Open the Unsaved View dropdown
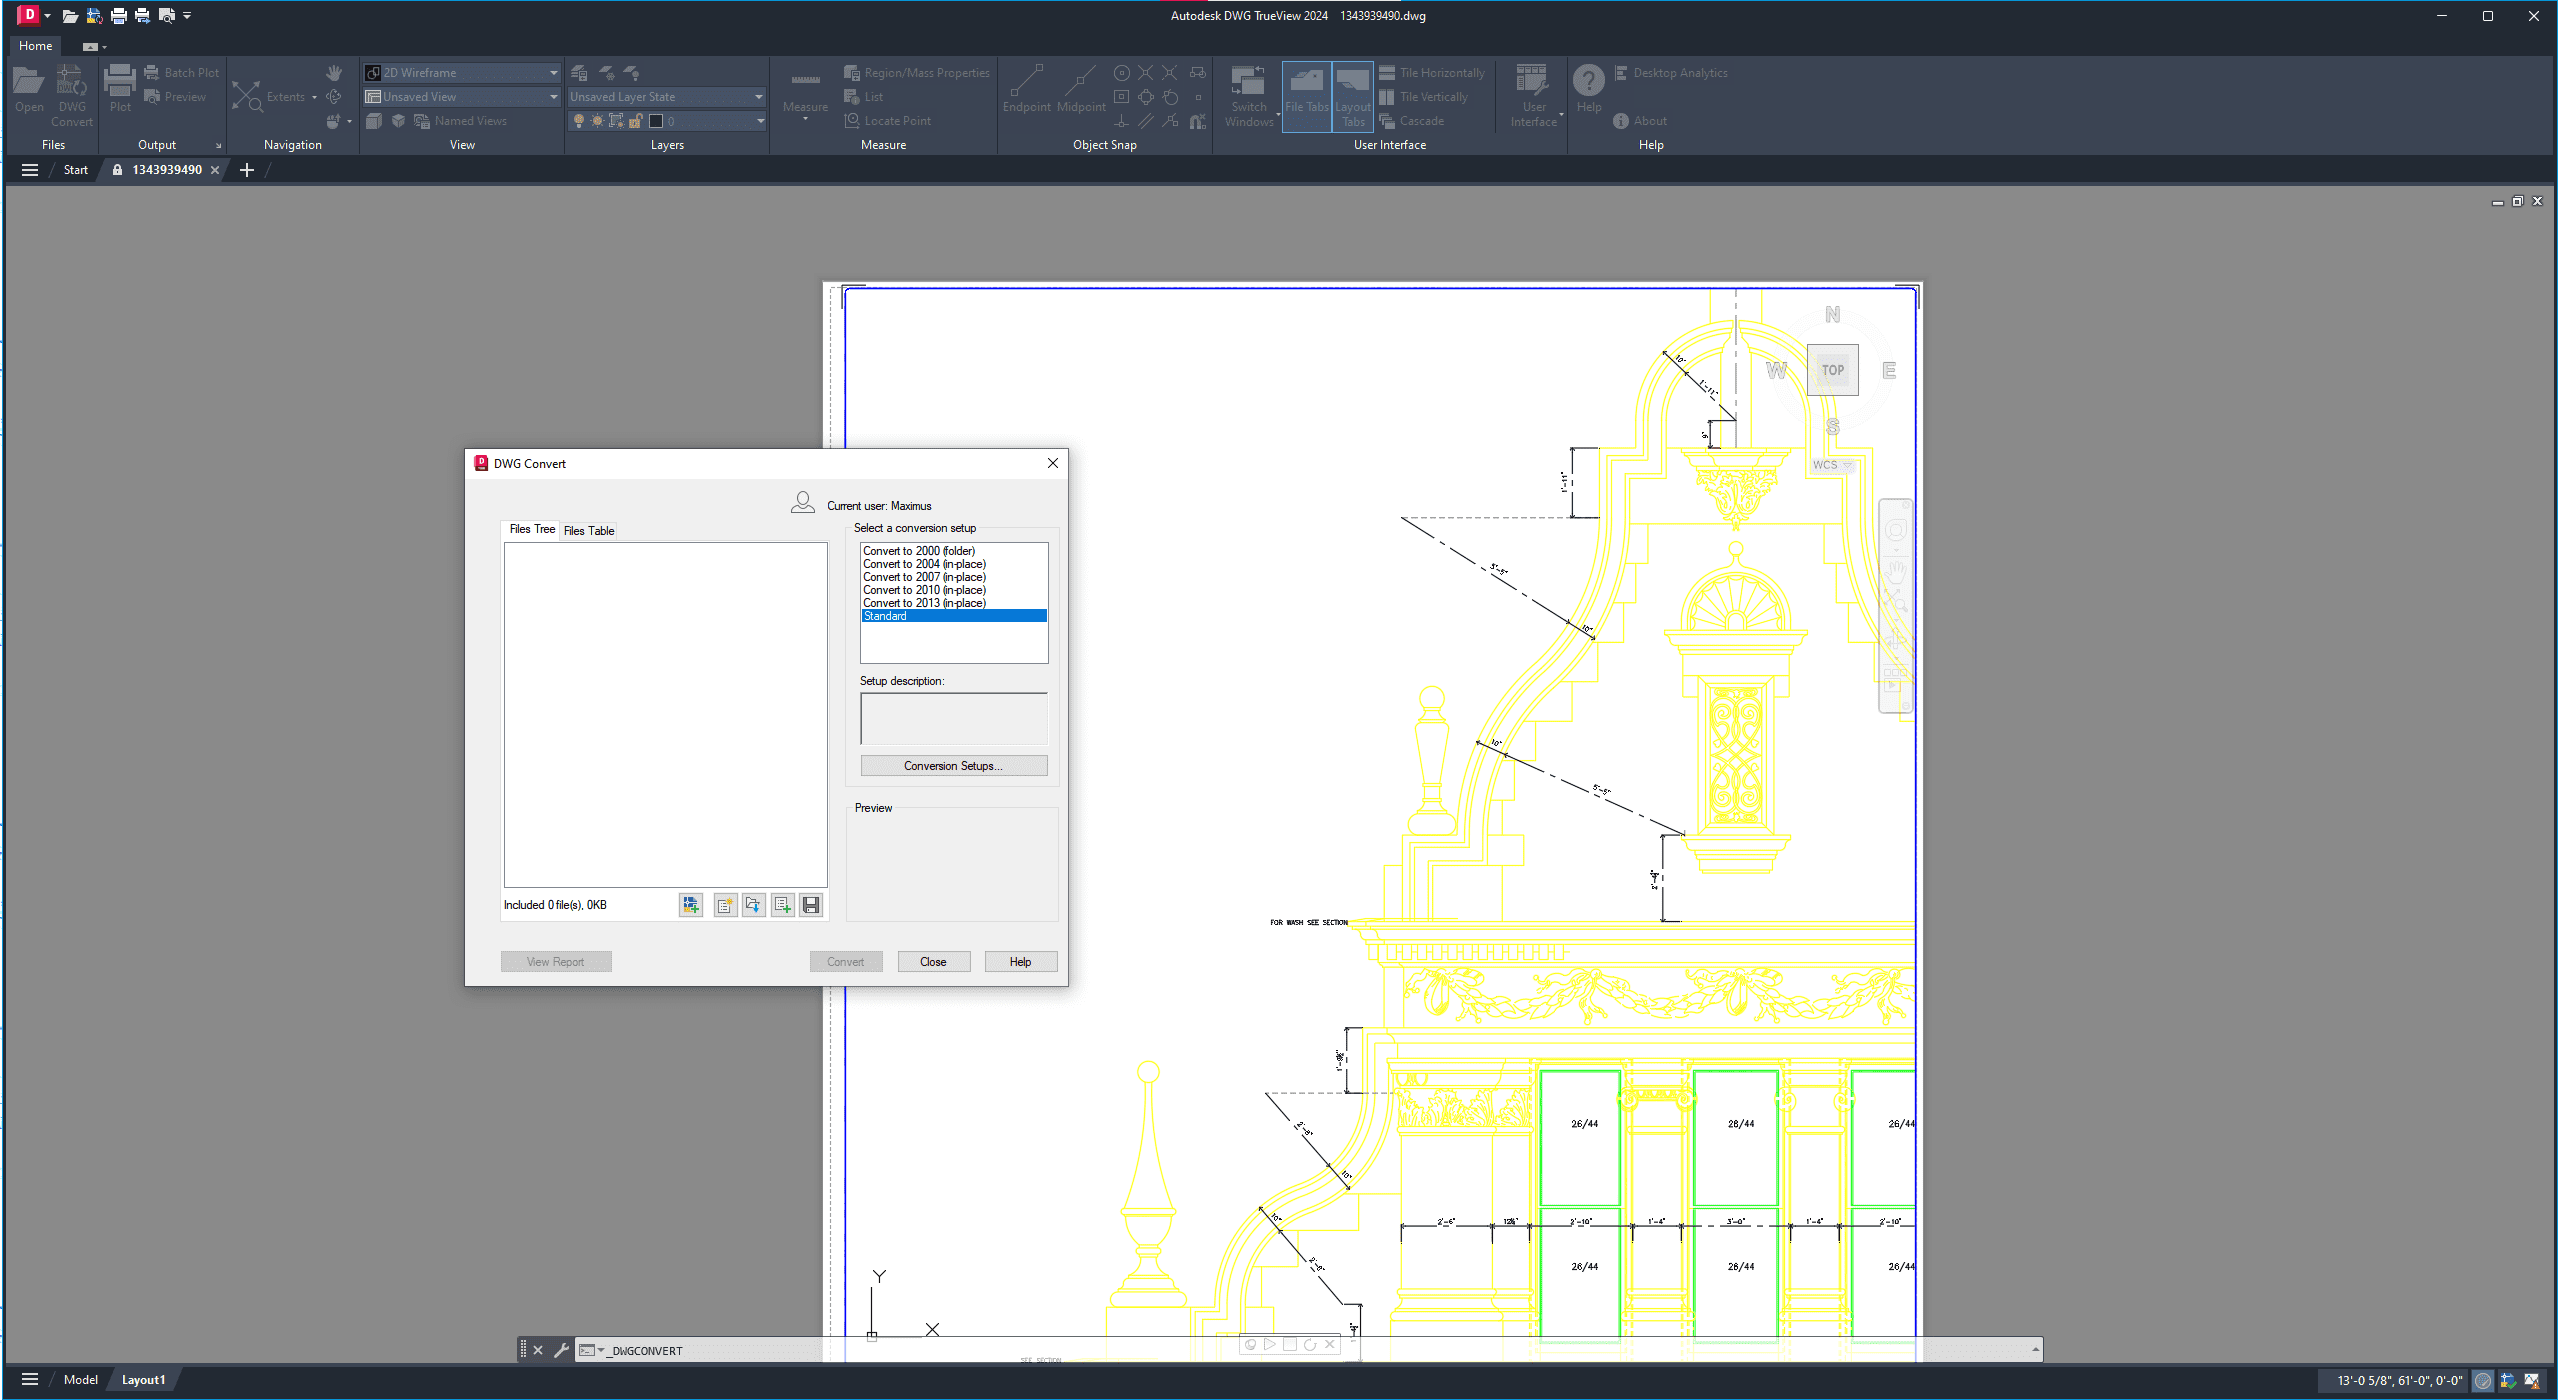Image resolution: width=2560 pixels, height=1400 pixels. coord(553,97)
